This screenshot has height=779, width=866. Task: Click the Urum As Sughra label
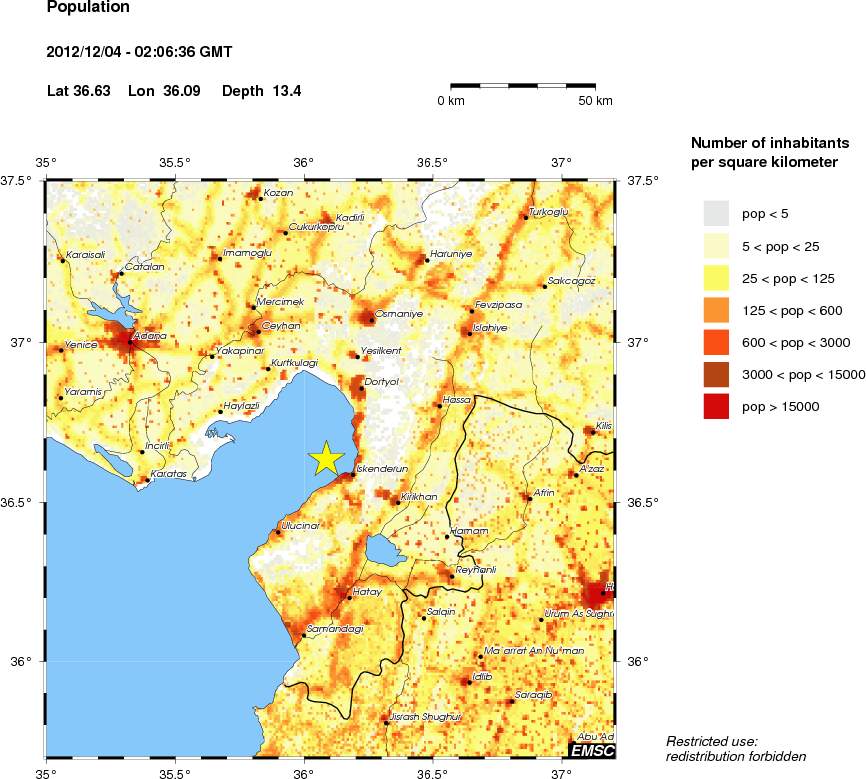pos(579,613)
